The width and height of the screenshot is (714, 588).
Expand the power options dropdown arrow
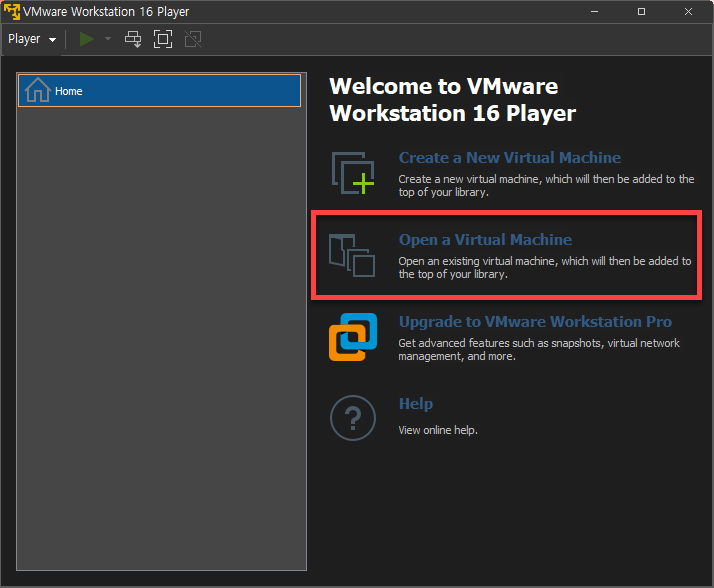coord(108,39)
